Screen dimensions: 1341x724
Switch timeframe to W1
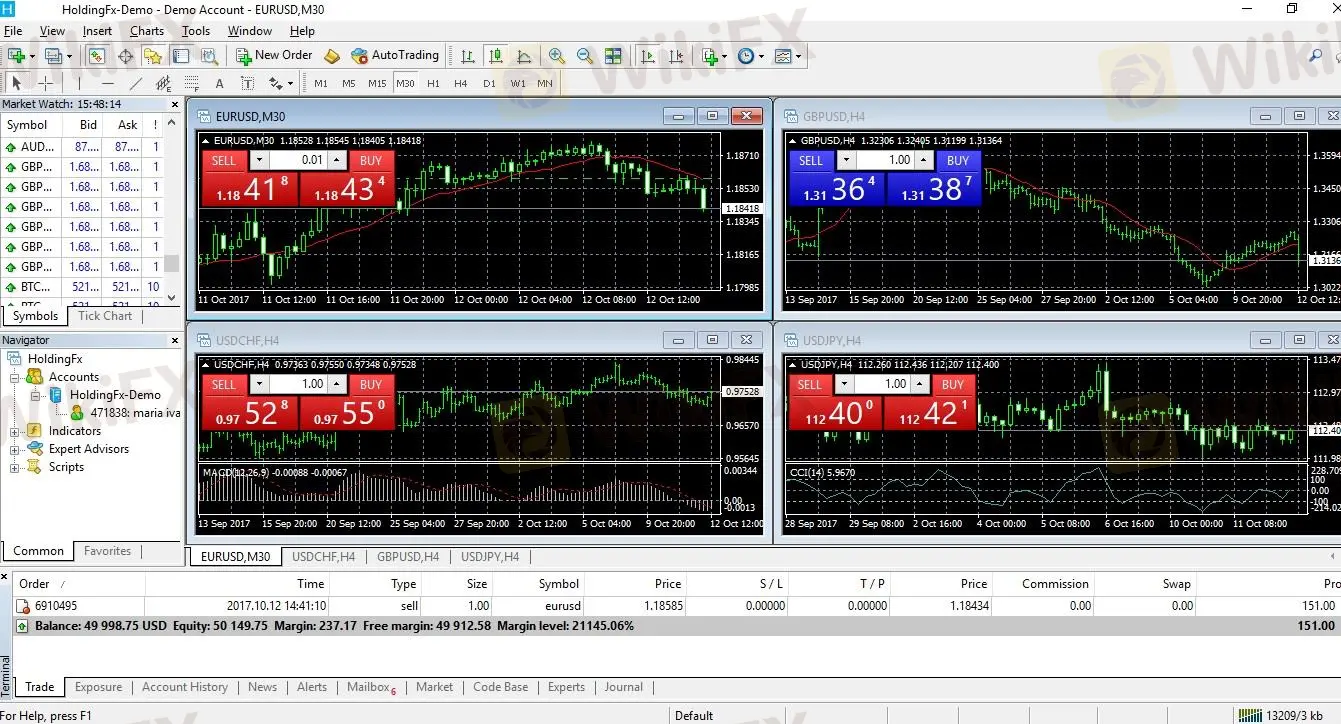pyautogui.click(x=517, y=83)
